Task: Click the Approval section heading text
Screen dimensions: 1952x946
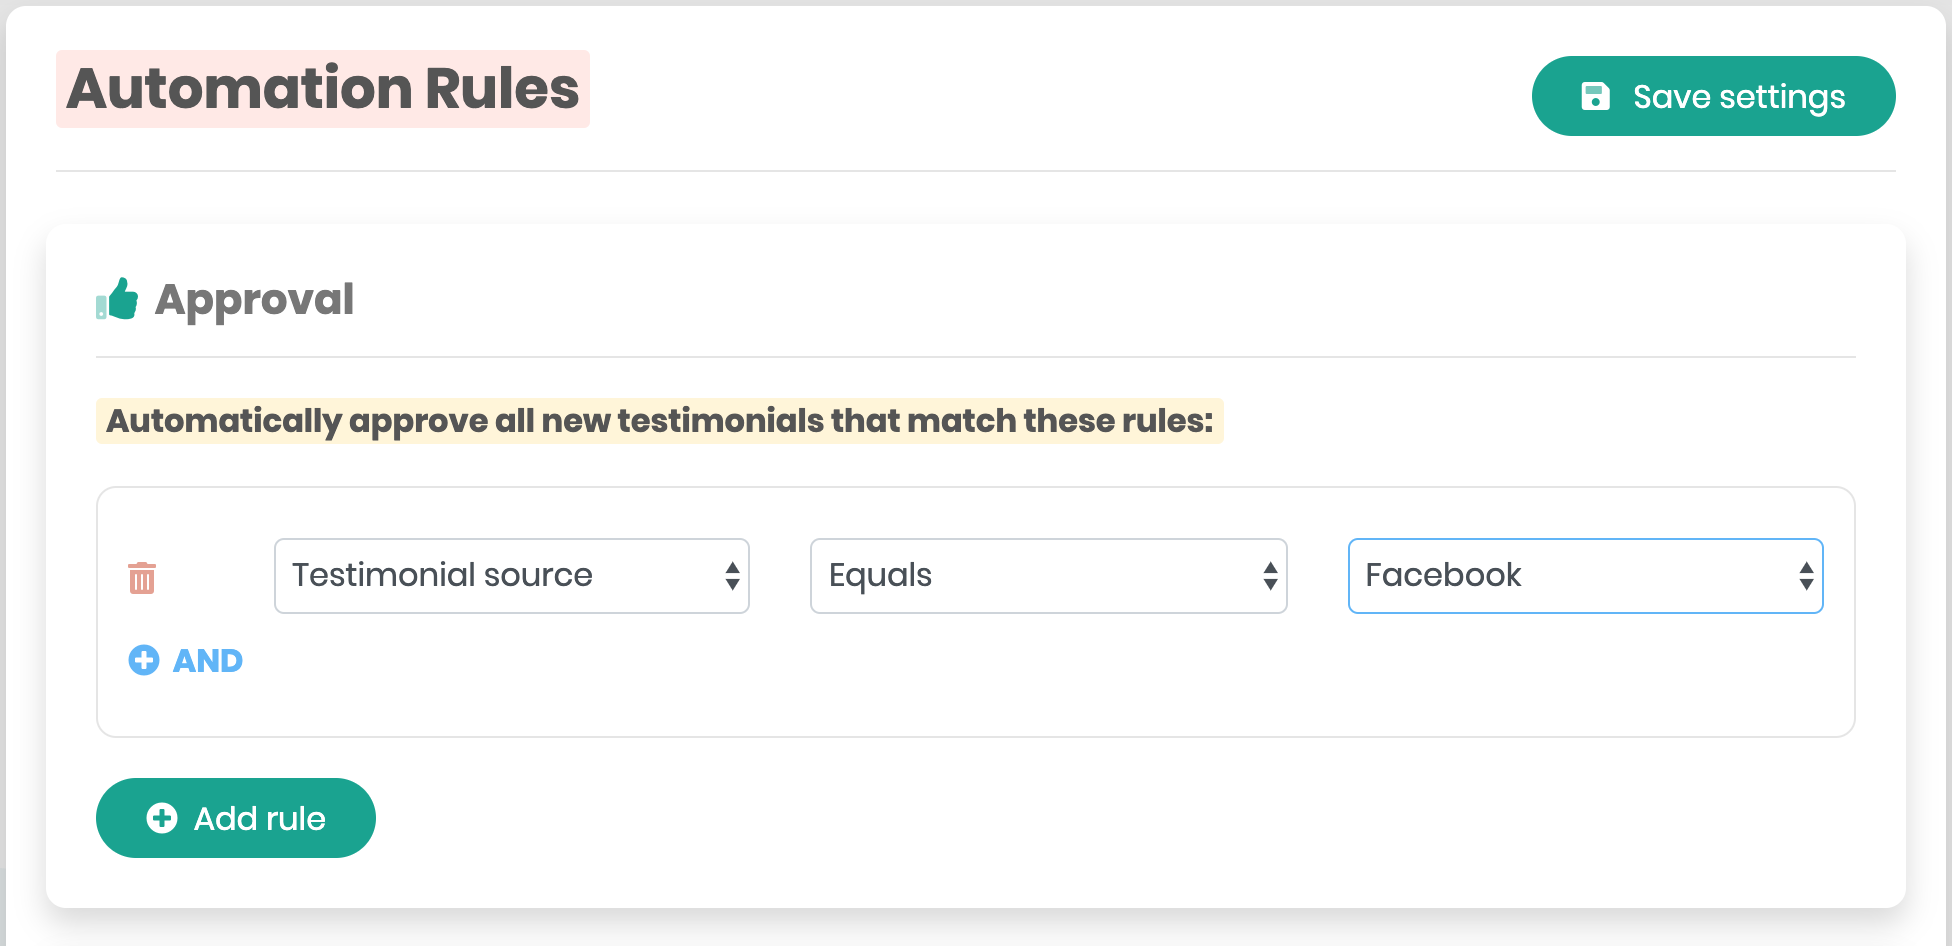Action: click(254, 299)
